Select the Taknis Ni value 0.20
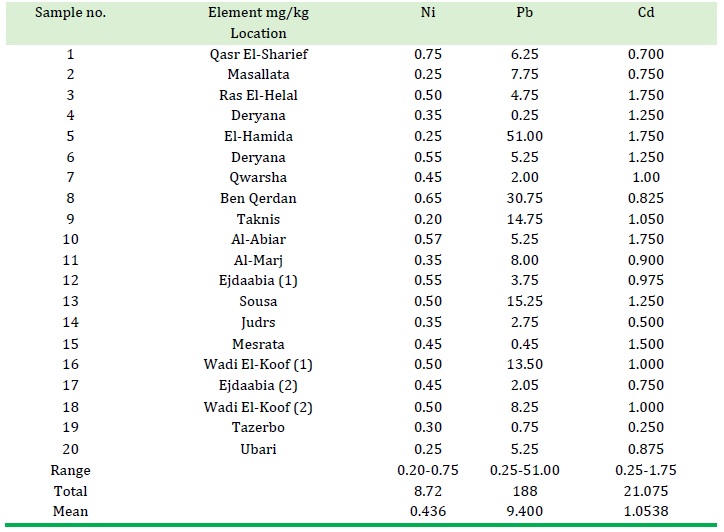This screenshot has width=724, height=532. point(428,219)
